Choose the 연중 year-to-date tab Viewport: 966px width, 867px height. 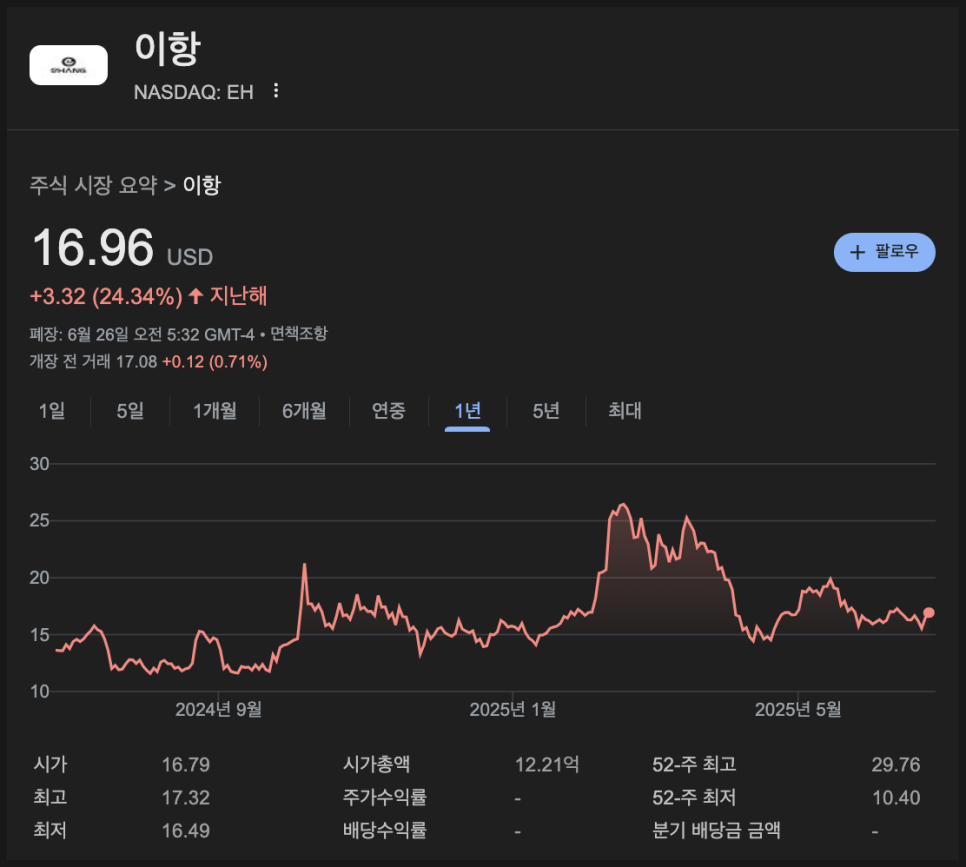click(x=389, y=410)
